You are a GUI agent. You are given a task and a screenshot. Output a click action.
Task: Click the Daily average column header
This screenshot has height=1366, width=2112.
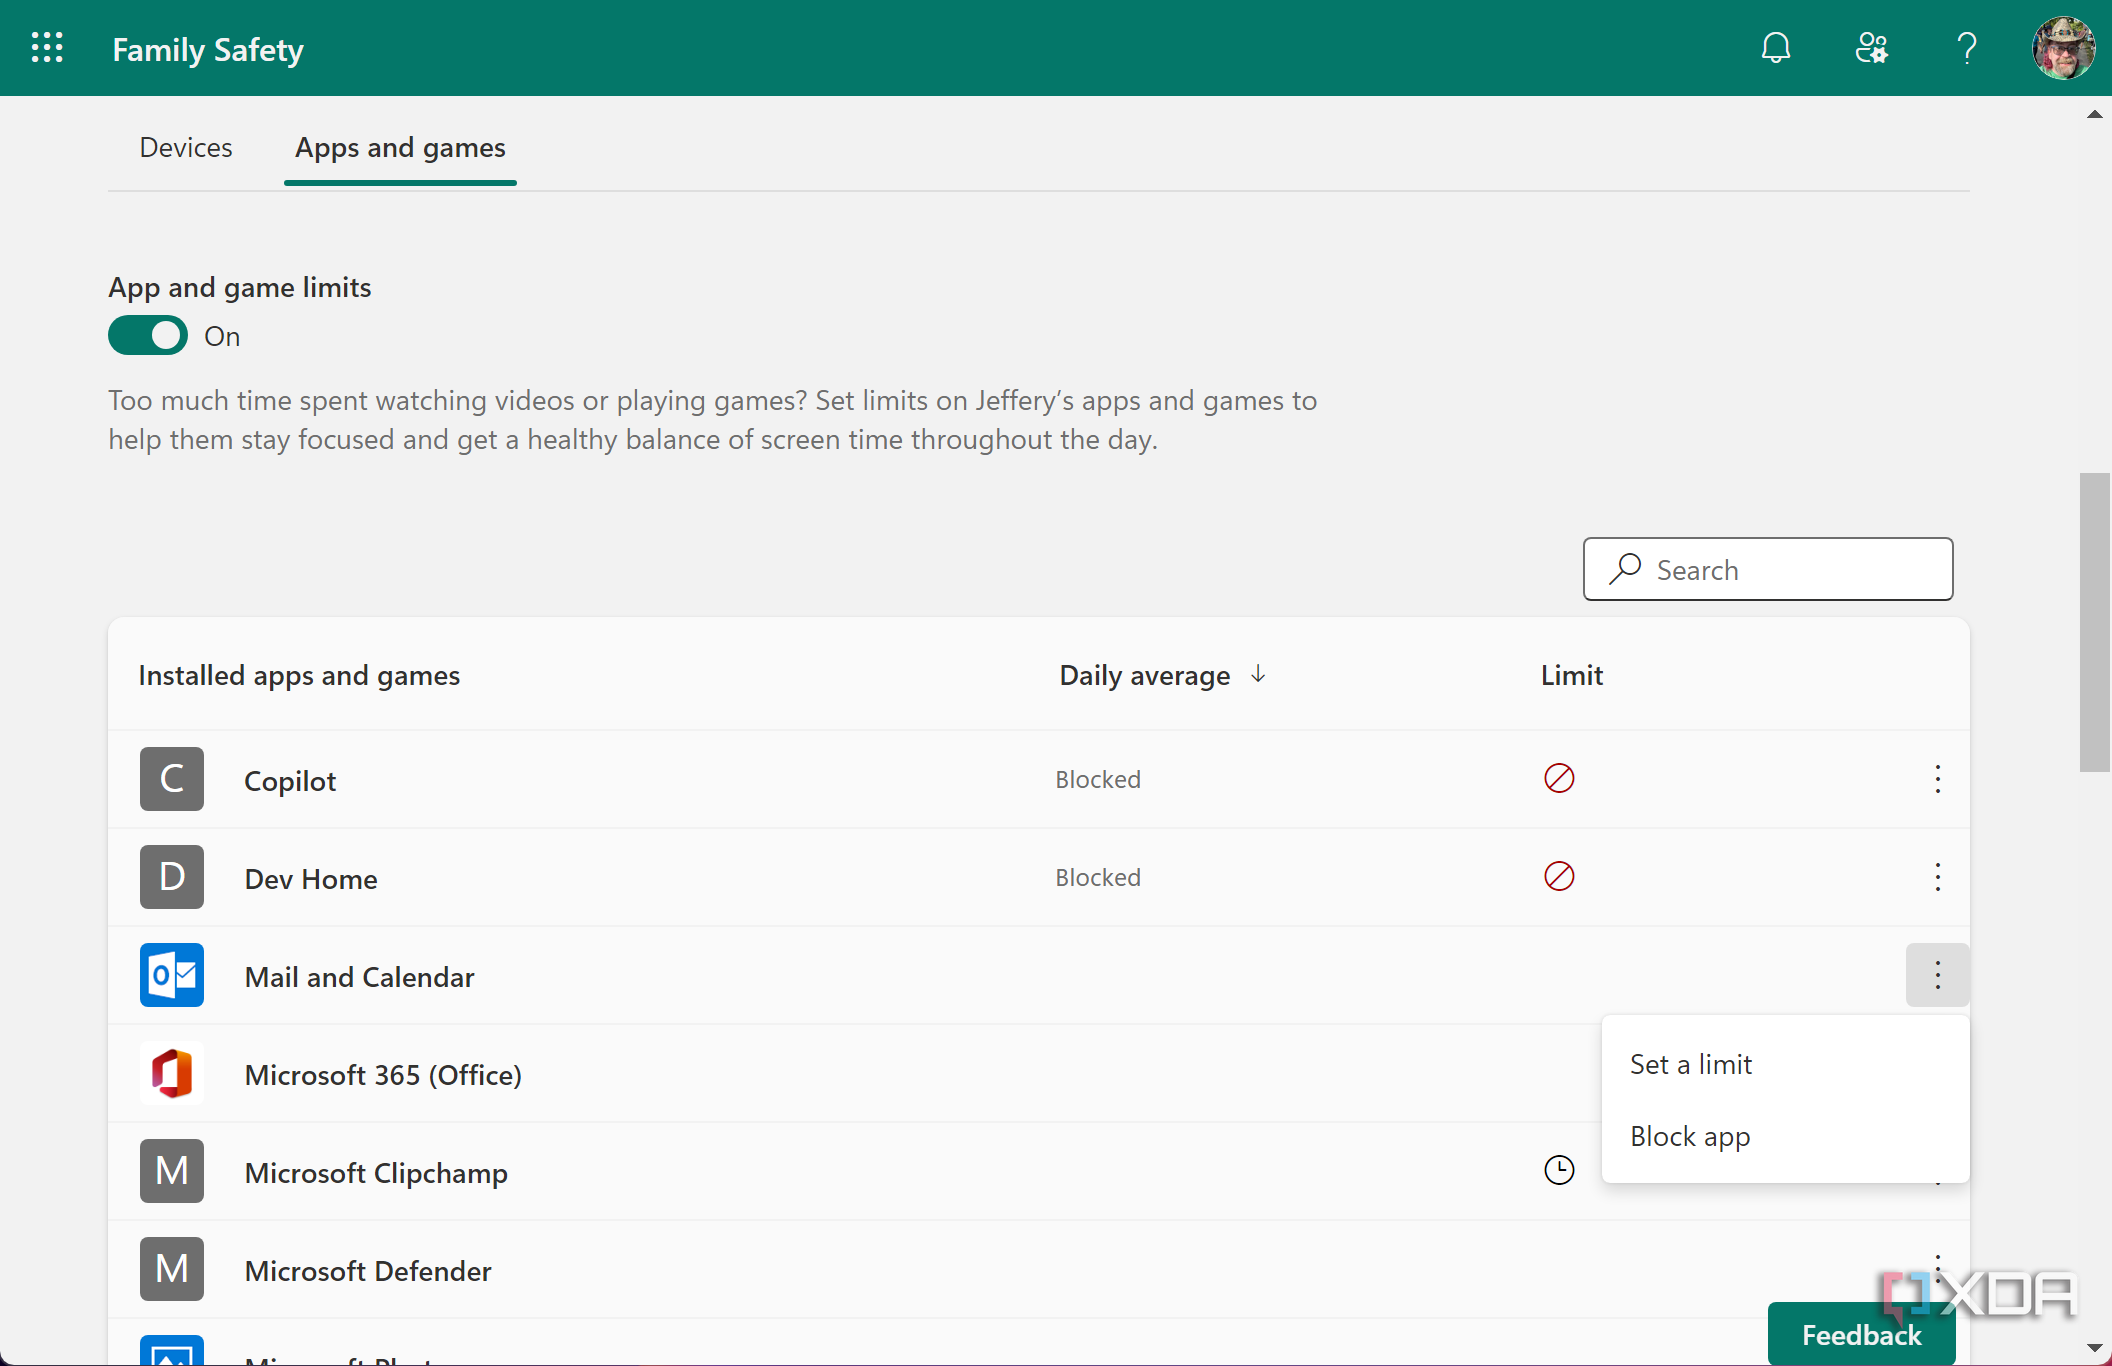[1145, 676]
